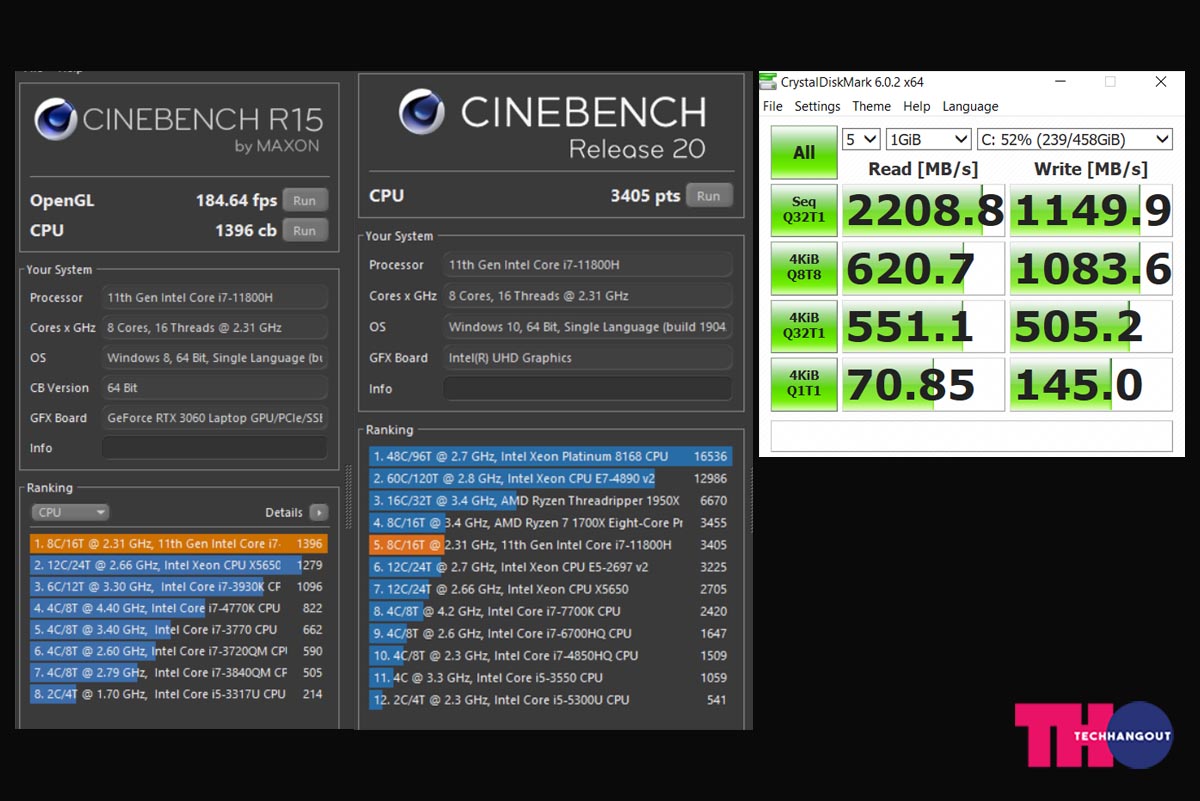Image resolution: width=1200 pixels, height=801 pixels.
Task: Select the Xeon Platinum 8168 row in R20 ranking
Action: pyautogui.click(x=550, y=456)
